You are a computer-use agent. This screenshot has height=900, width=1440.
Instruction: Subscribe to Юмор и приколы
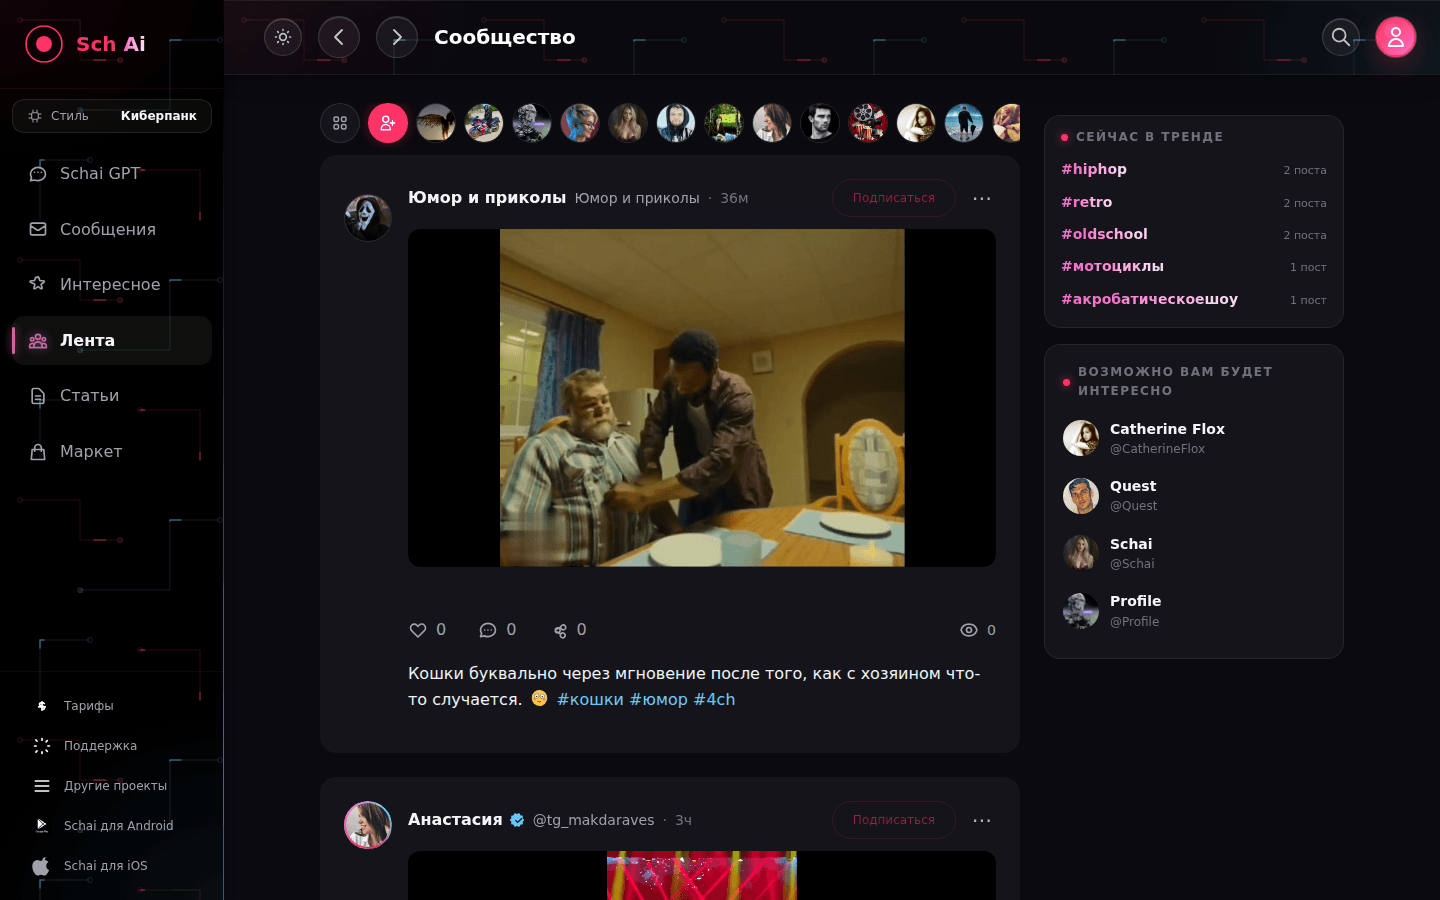pyautogui.click(x=894, y=198)
